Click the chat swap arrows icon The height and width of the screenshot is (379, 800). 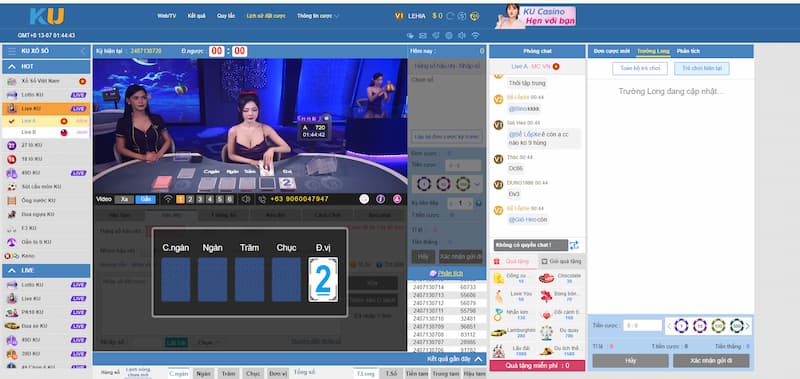[574, 245]
